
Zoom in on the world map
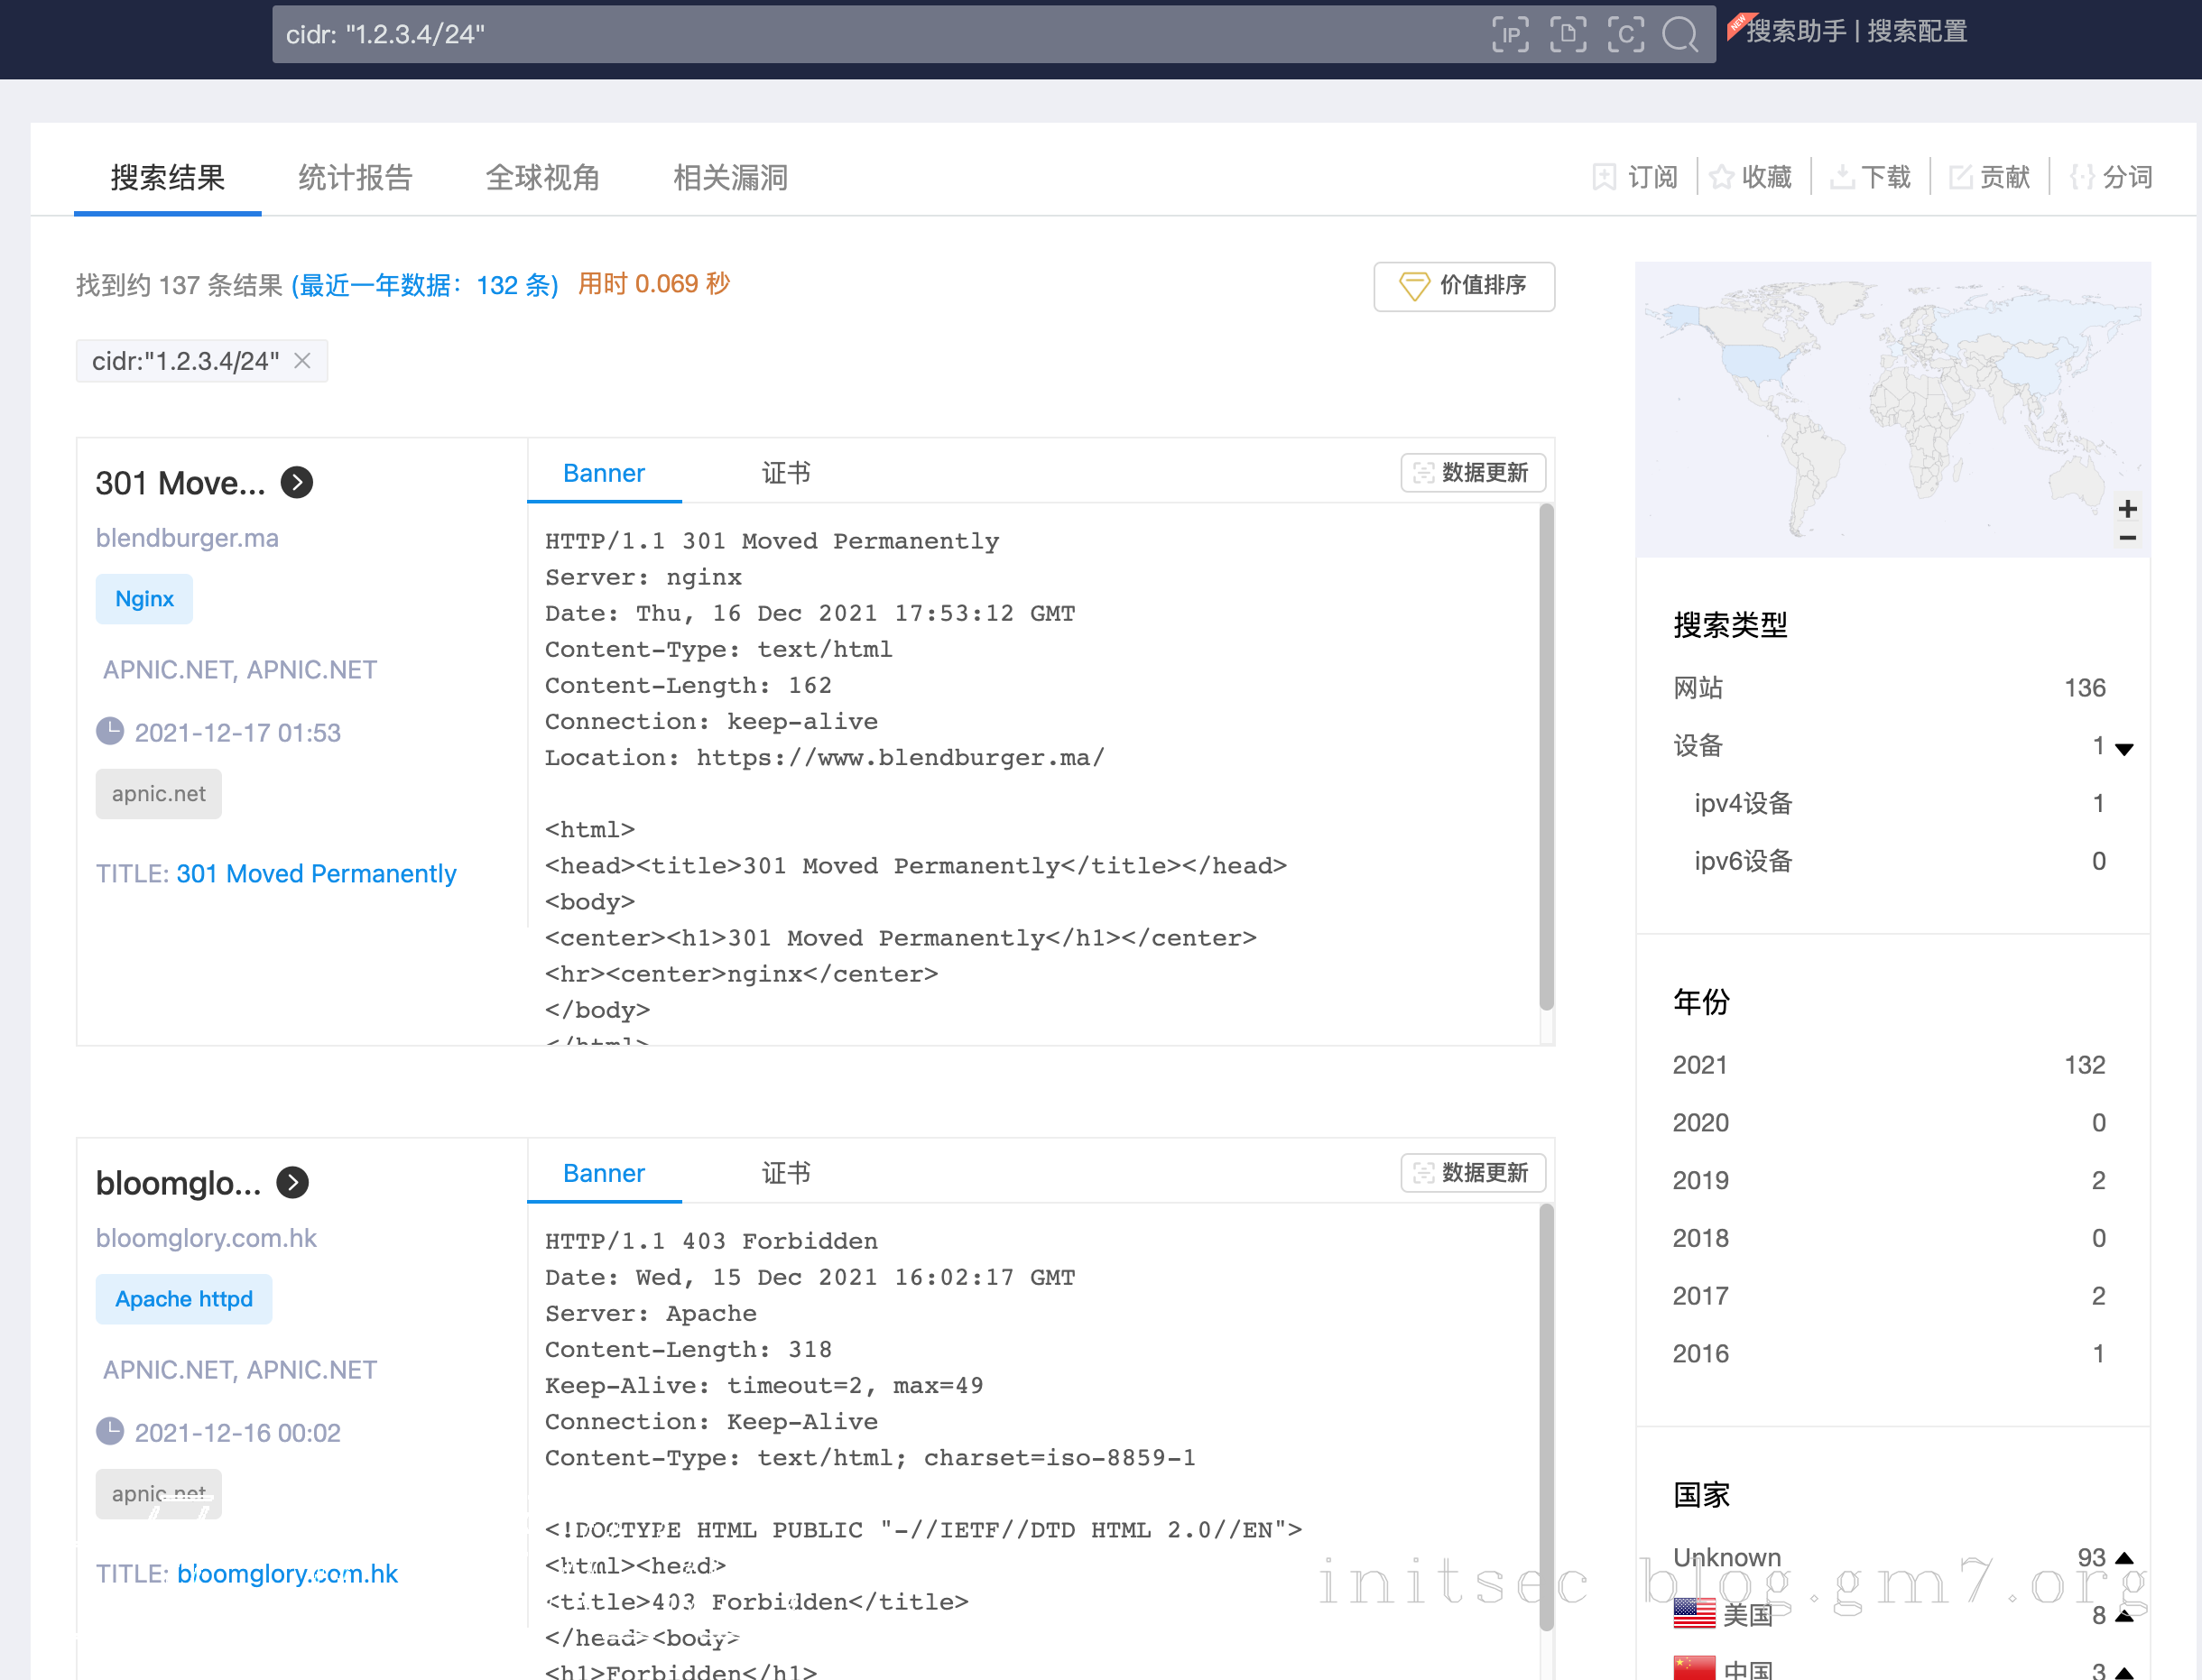(x=2127, y=508)
